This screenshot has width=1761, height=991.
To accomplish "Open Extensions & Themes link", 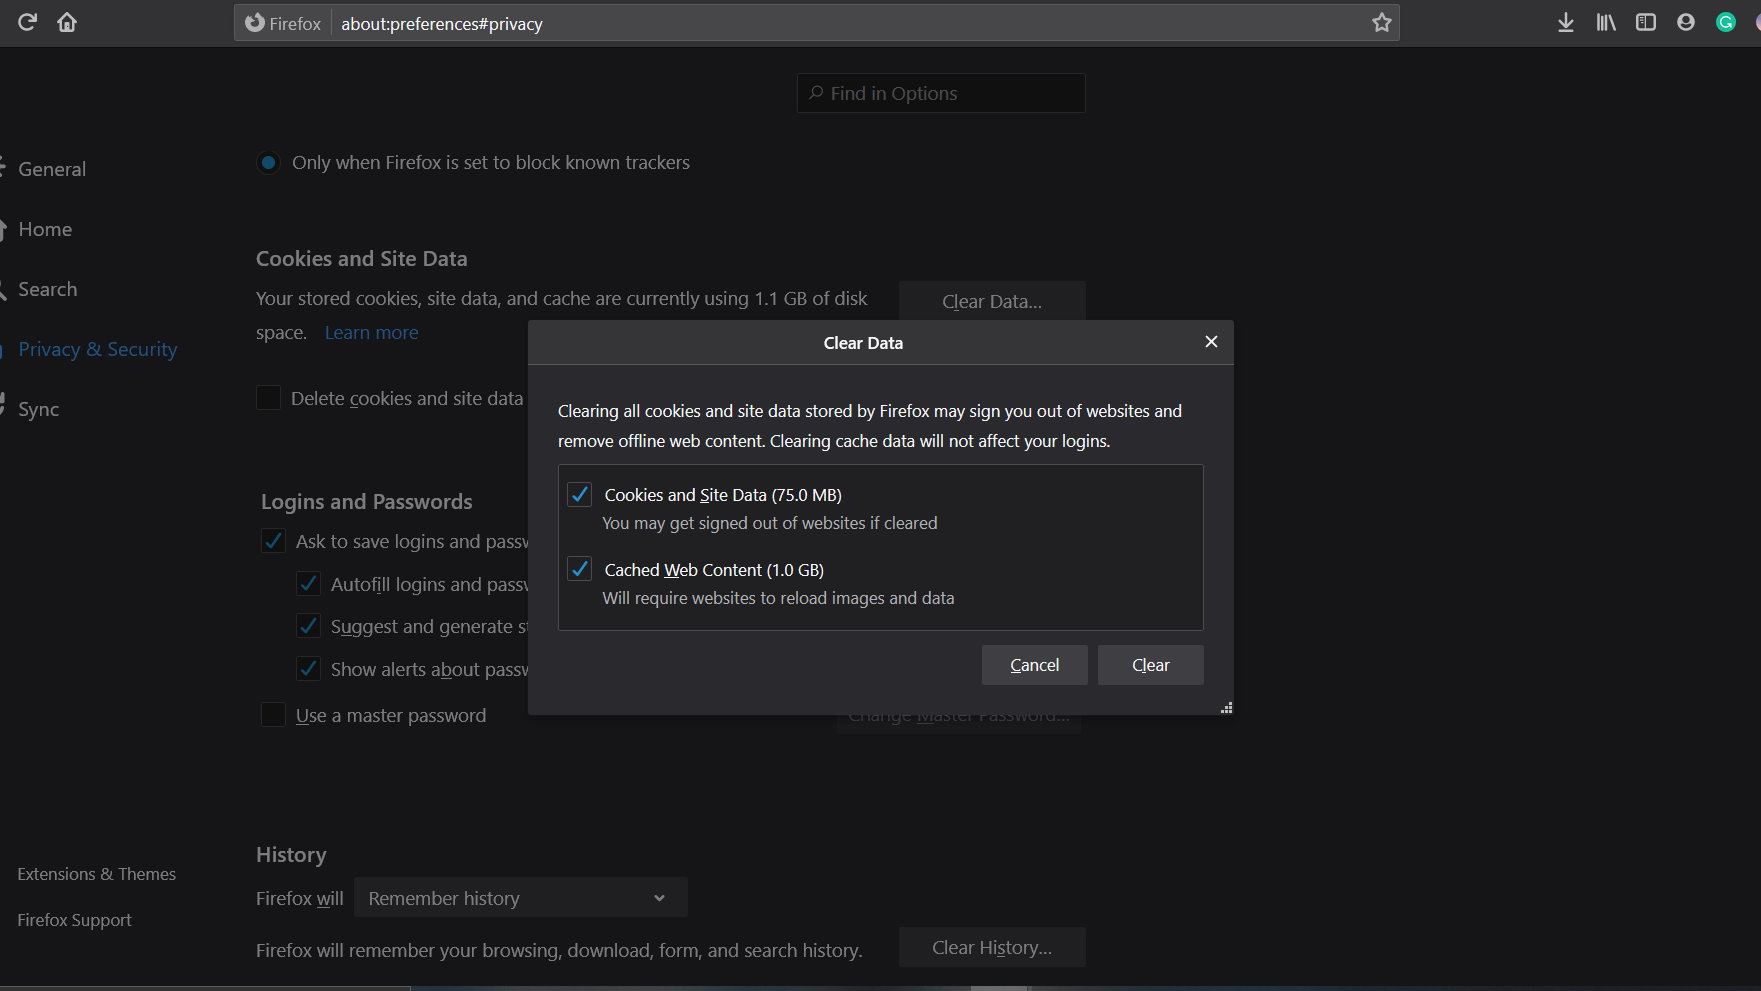I will coord(96,874).
